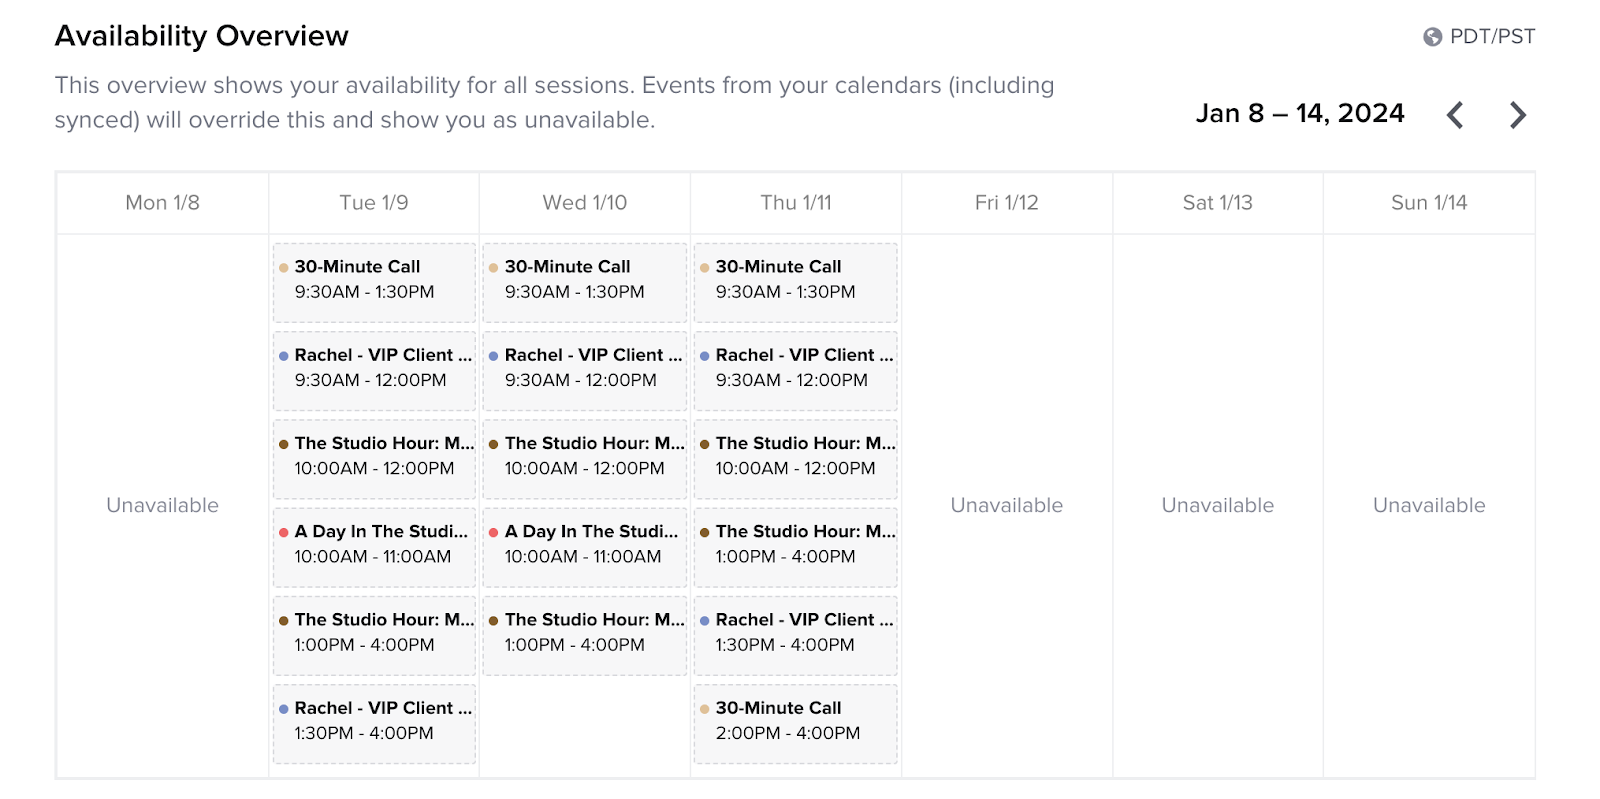Select Thursday Rachel VIP Client 1:30PM block
This screenshot has width=1600, height=799.
[796, 635]
